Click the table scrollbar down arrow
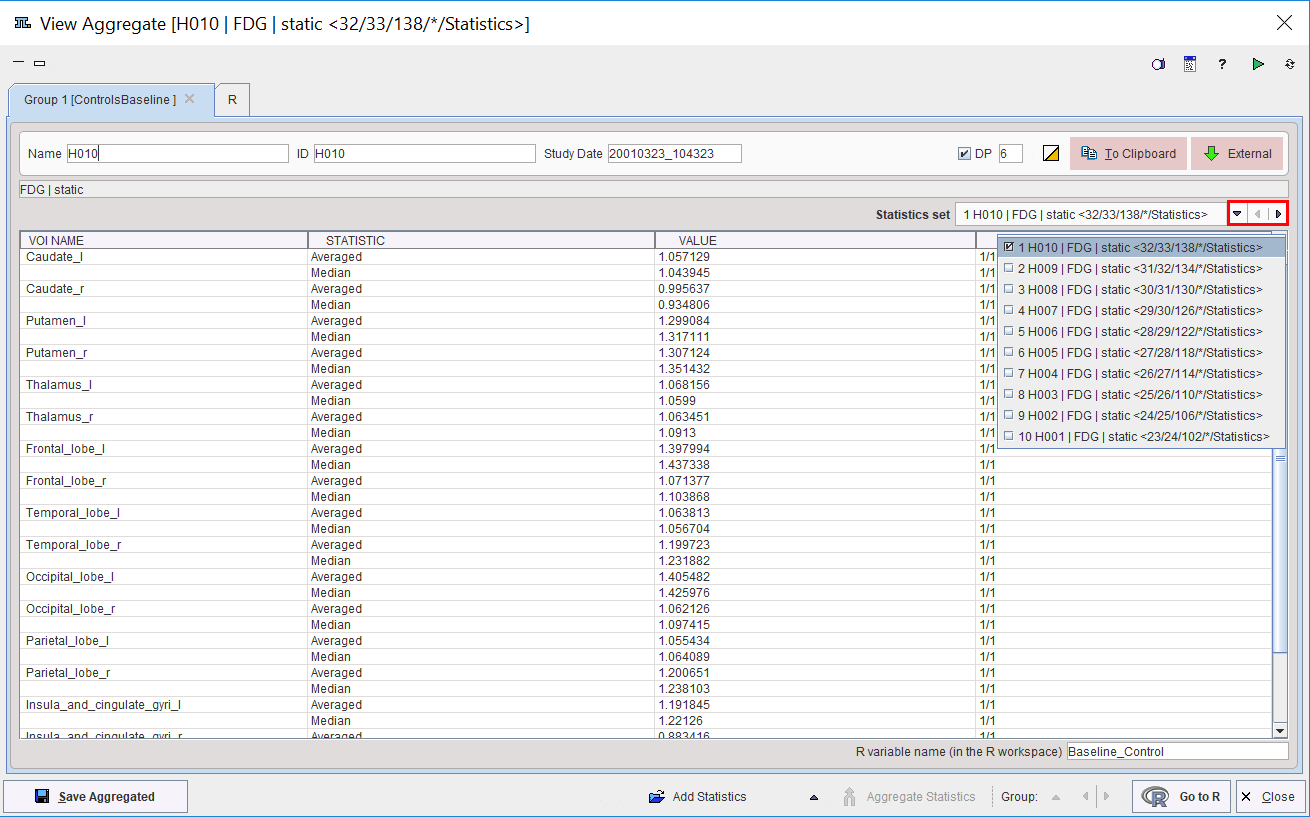This screenshot has width=1310, height=817. point(1280,731)
